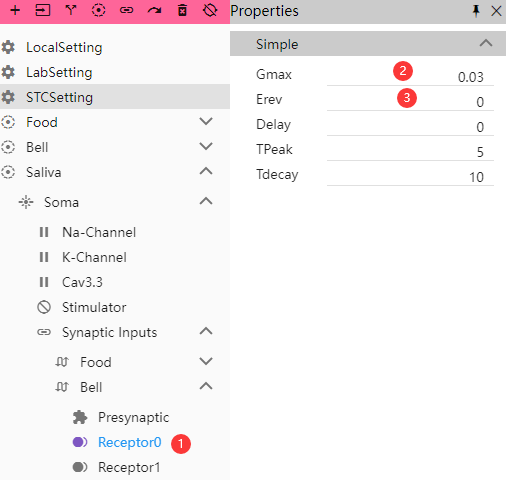
Task: Open the Stimulator item
Action: click(x=94, y=307)
